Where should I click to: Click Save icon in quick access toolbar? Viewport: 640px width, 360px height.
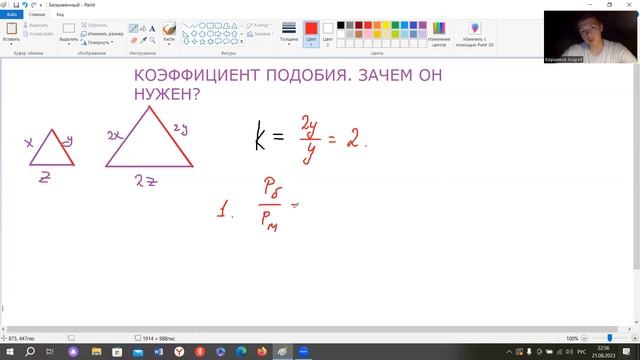coord(16,5)
